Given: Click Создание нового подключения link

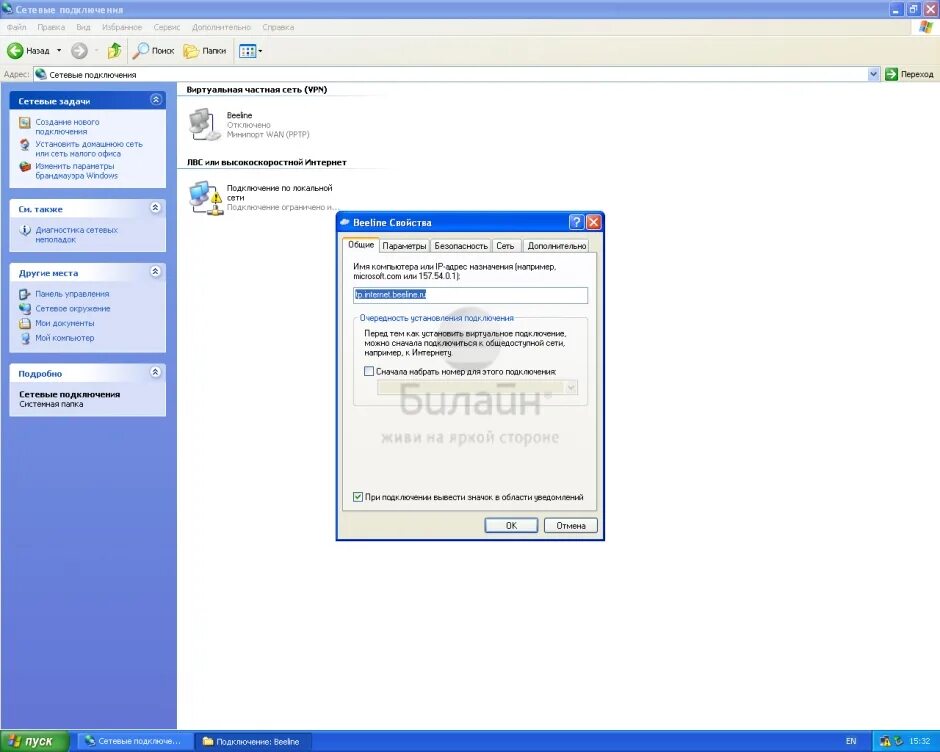Looking at the screenshot, I should tap(67, 127).
